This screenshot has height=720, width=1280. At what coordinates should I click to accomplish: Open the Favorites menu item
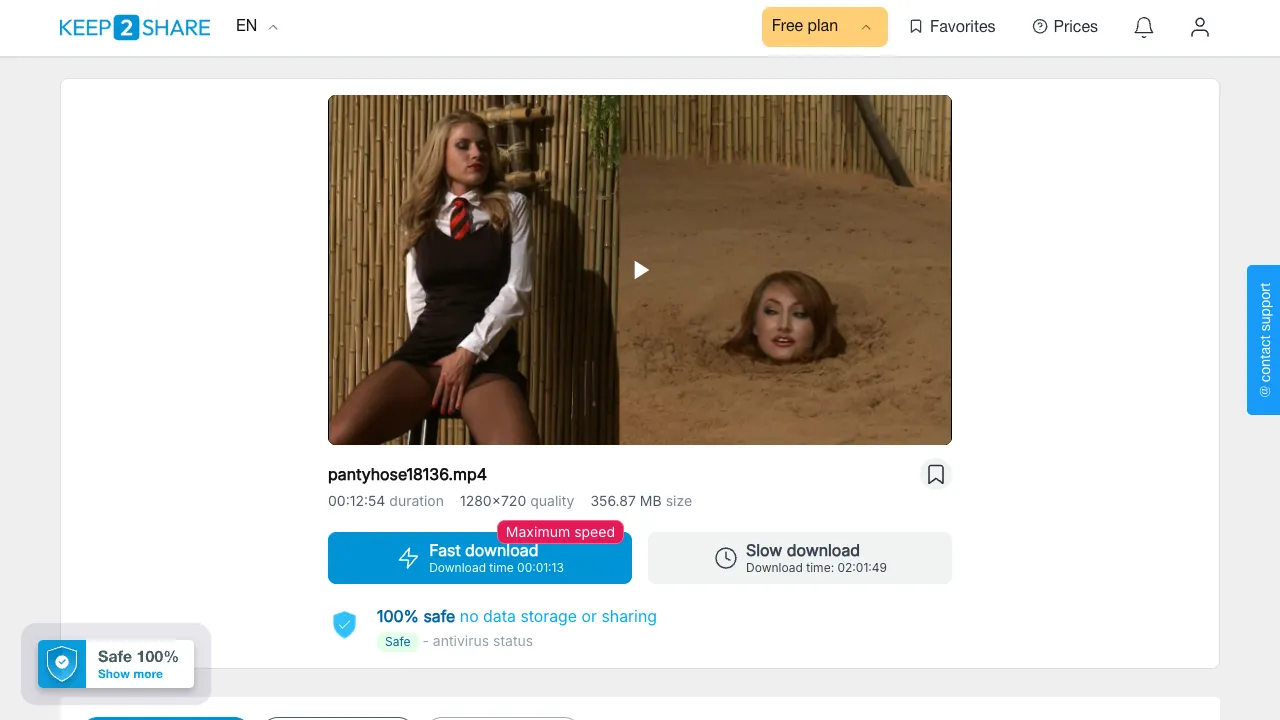[x=952, y=27]
